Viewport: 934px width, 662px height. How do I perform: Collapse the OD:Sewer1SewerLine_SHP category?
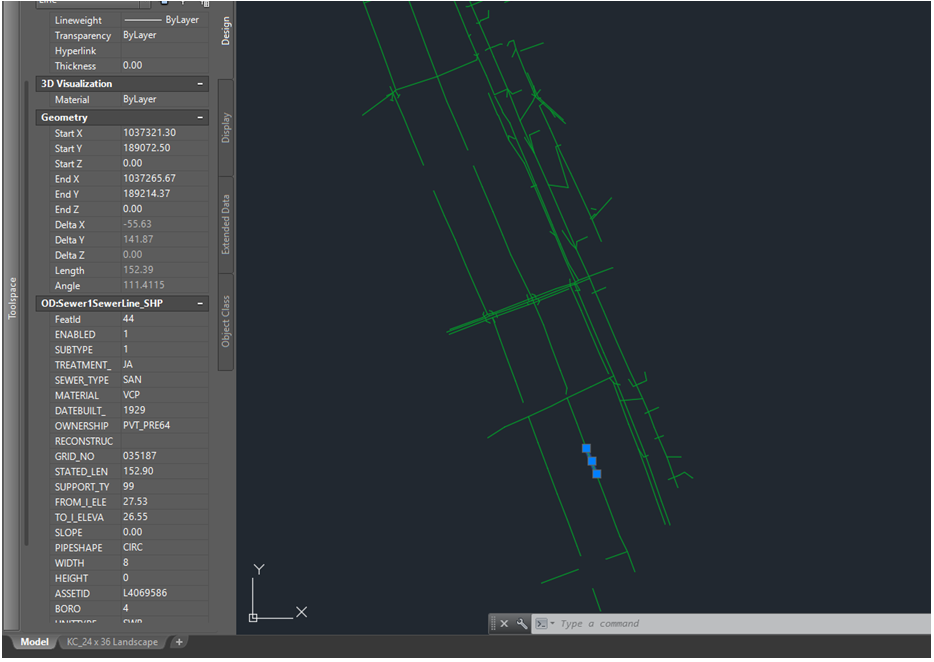pyautogui.click(x=200, y=303)
